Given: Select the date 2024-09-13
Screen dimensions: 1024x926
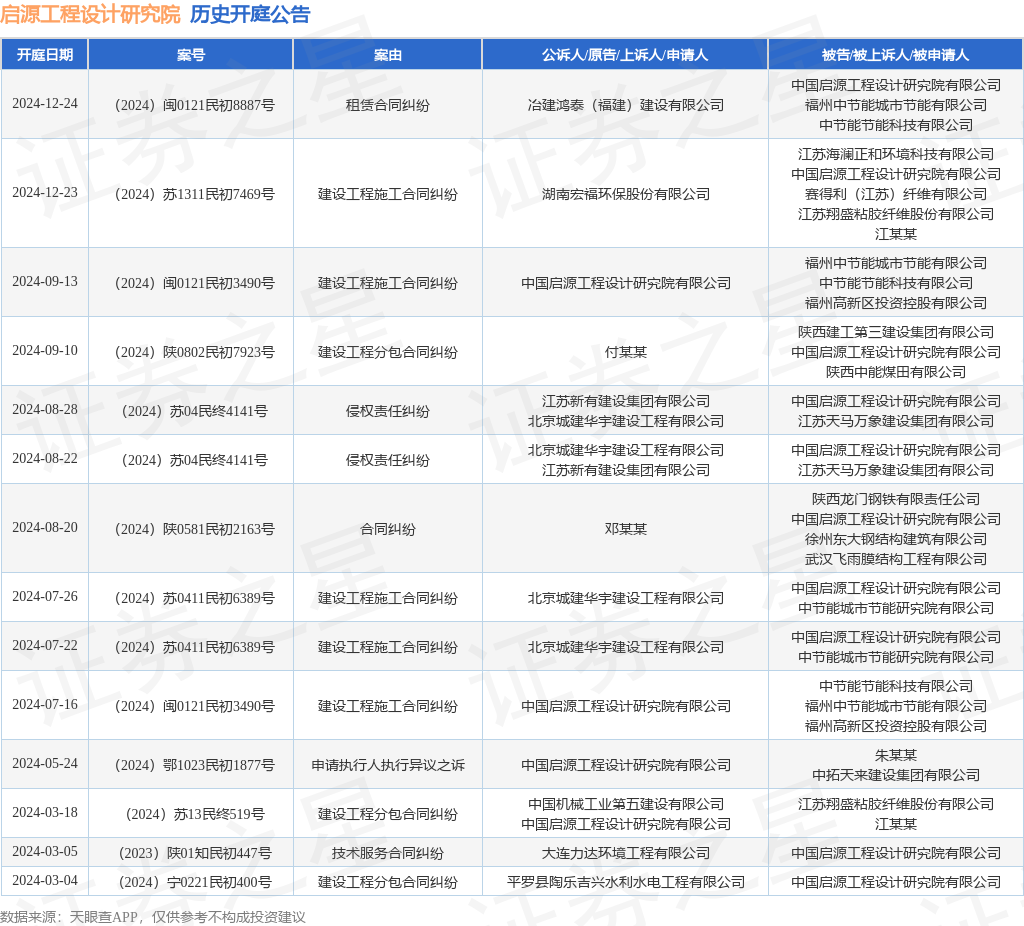Looking at the screenshot, I should (45, 281).
